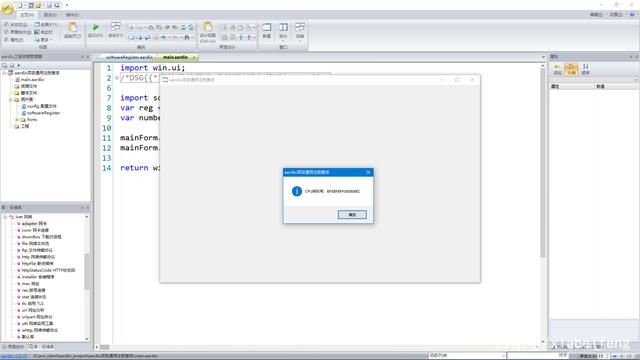Select the highlighted categorize icon in properties panel
The image size is (640, 360).
[x=571, y=69]
